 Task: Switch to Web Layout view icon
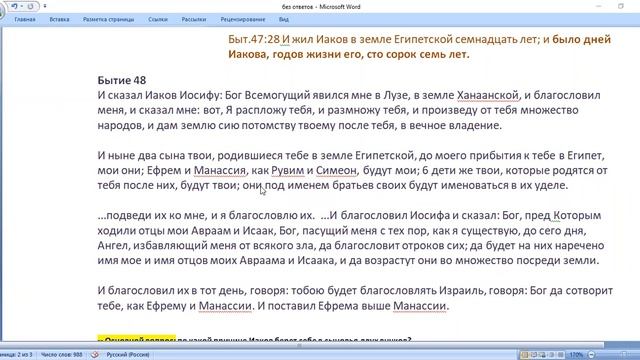[x=543, y=355]
